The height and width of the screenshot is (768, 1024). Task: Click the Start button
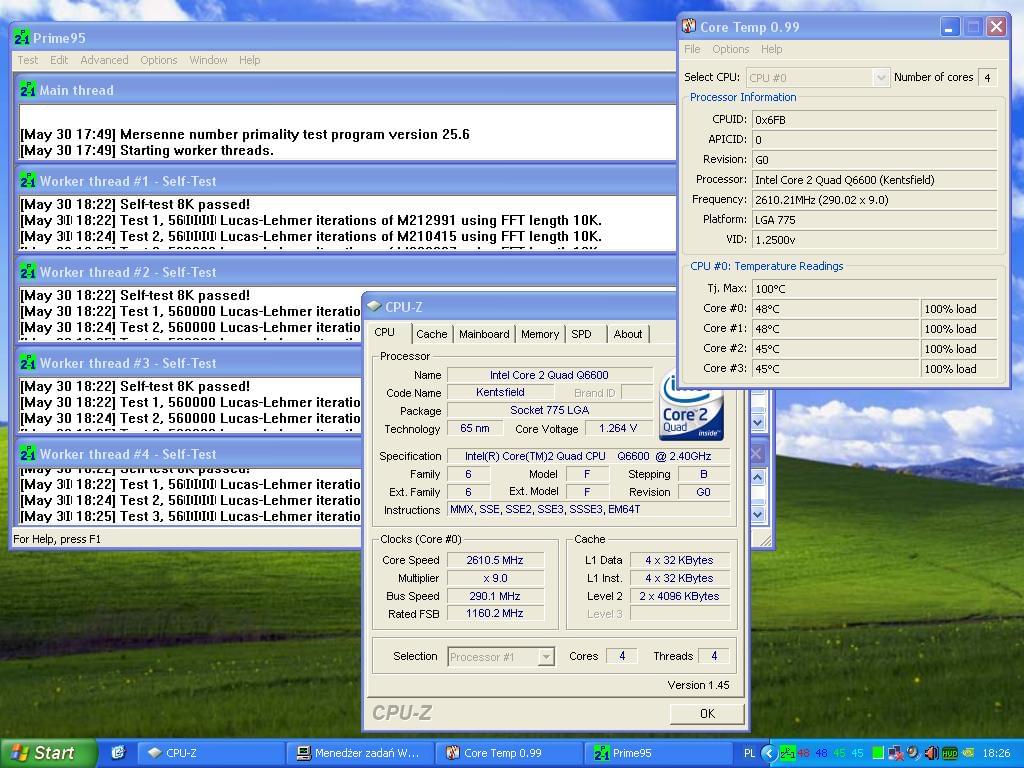(48, 753)
